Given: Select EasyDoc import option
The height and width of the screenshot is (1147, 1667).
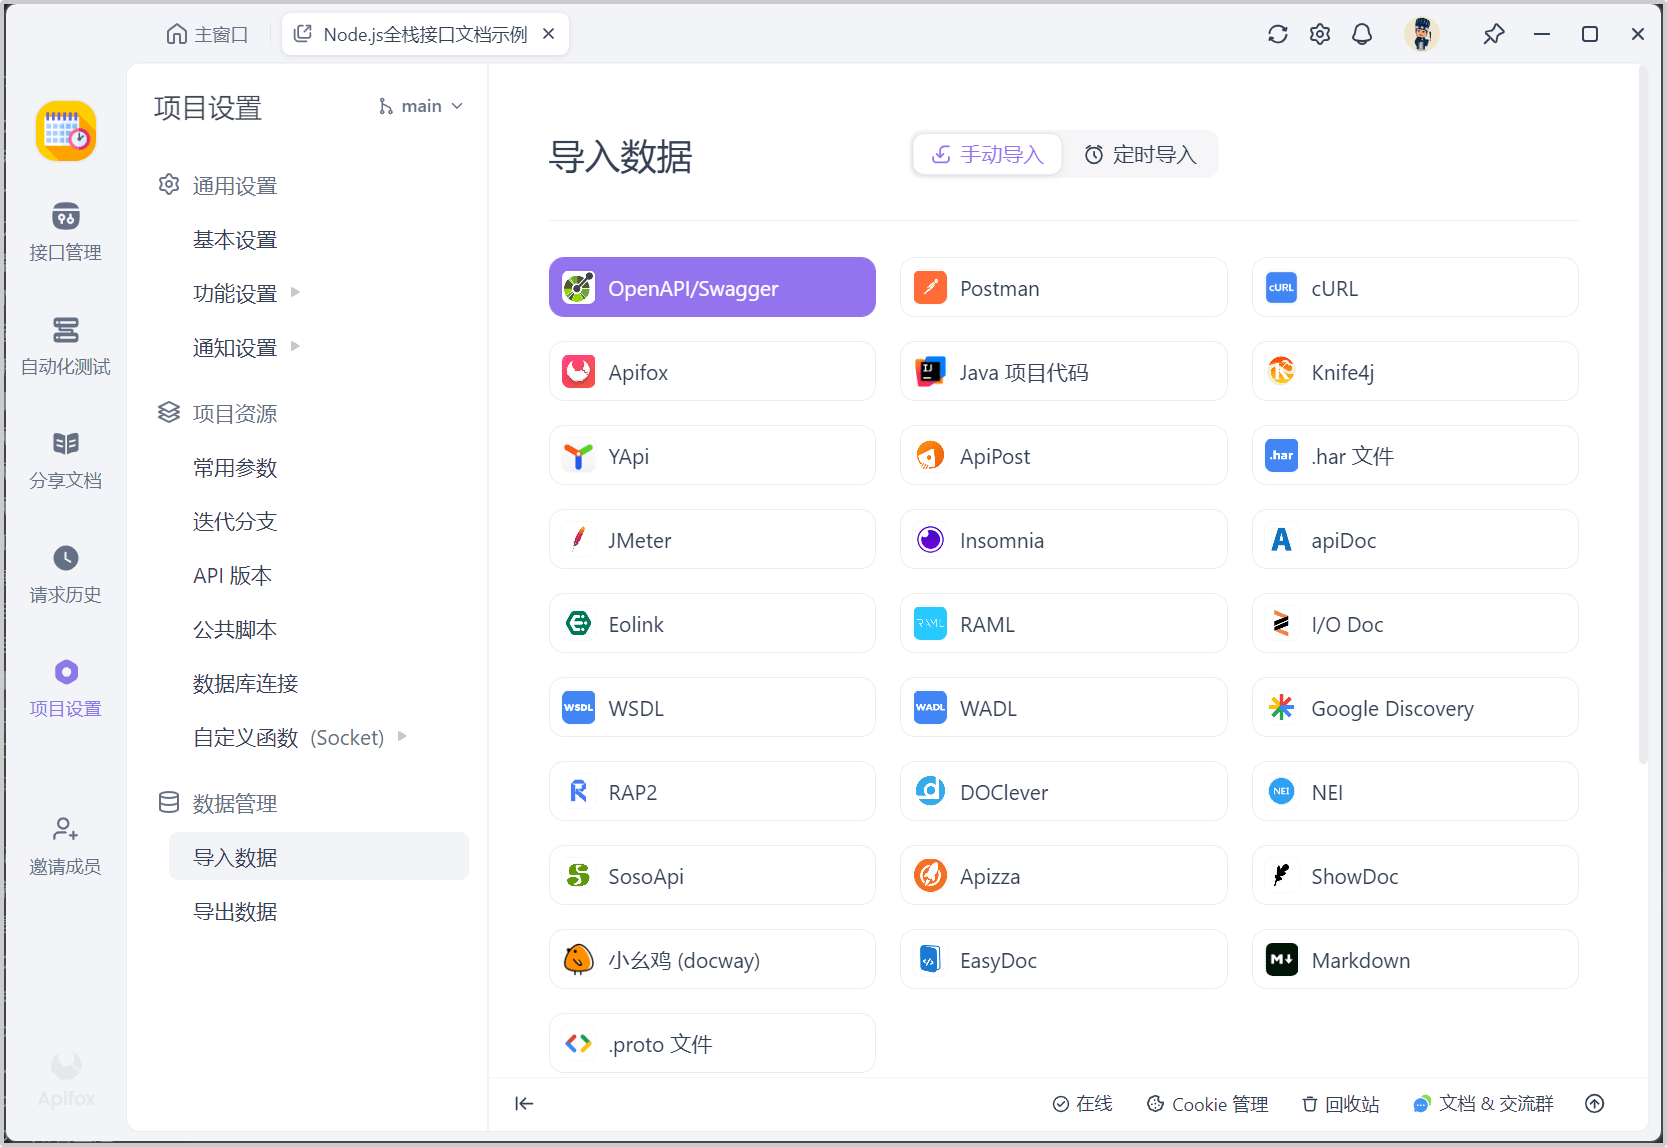Looking at the screenshot, I should pos(1064,959).
